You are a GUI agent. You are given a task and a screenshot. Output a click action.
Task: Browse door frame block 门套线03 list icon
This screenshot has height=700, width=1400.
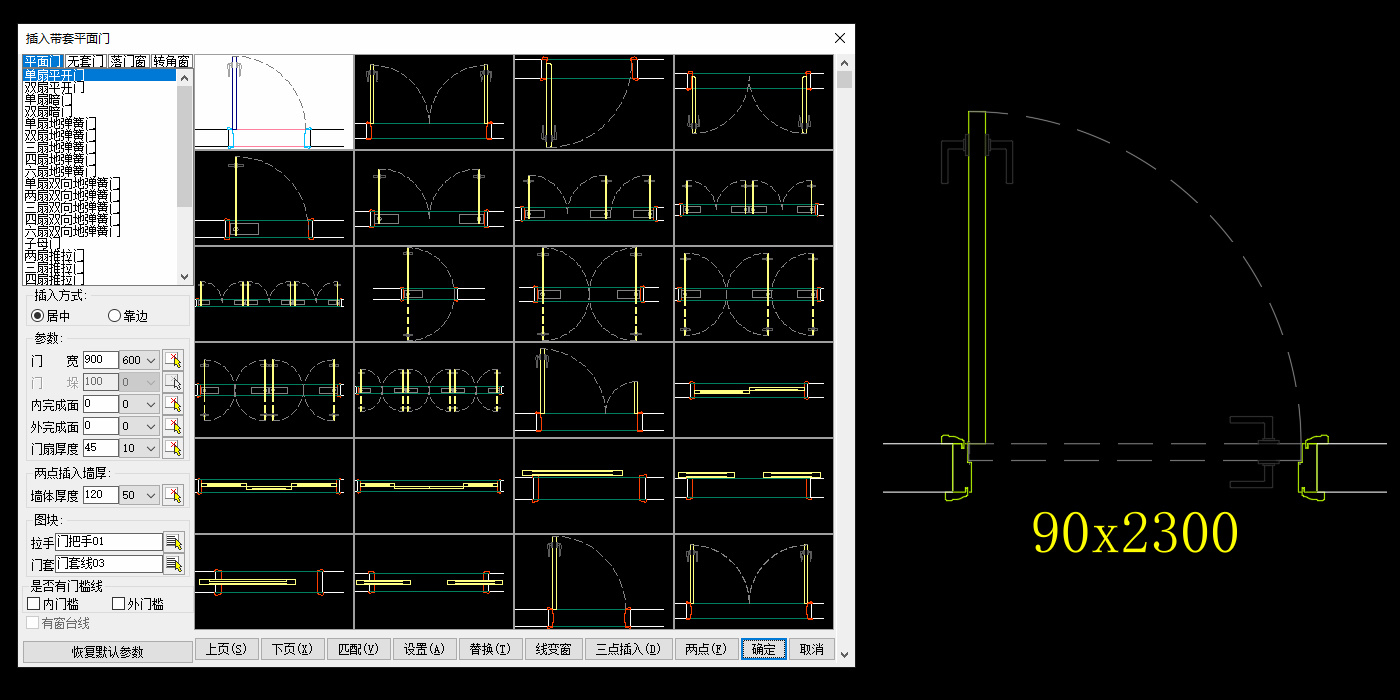point(174,564)
